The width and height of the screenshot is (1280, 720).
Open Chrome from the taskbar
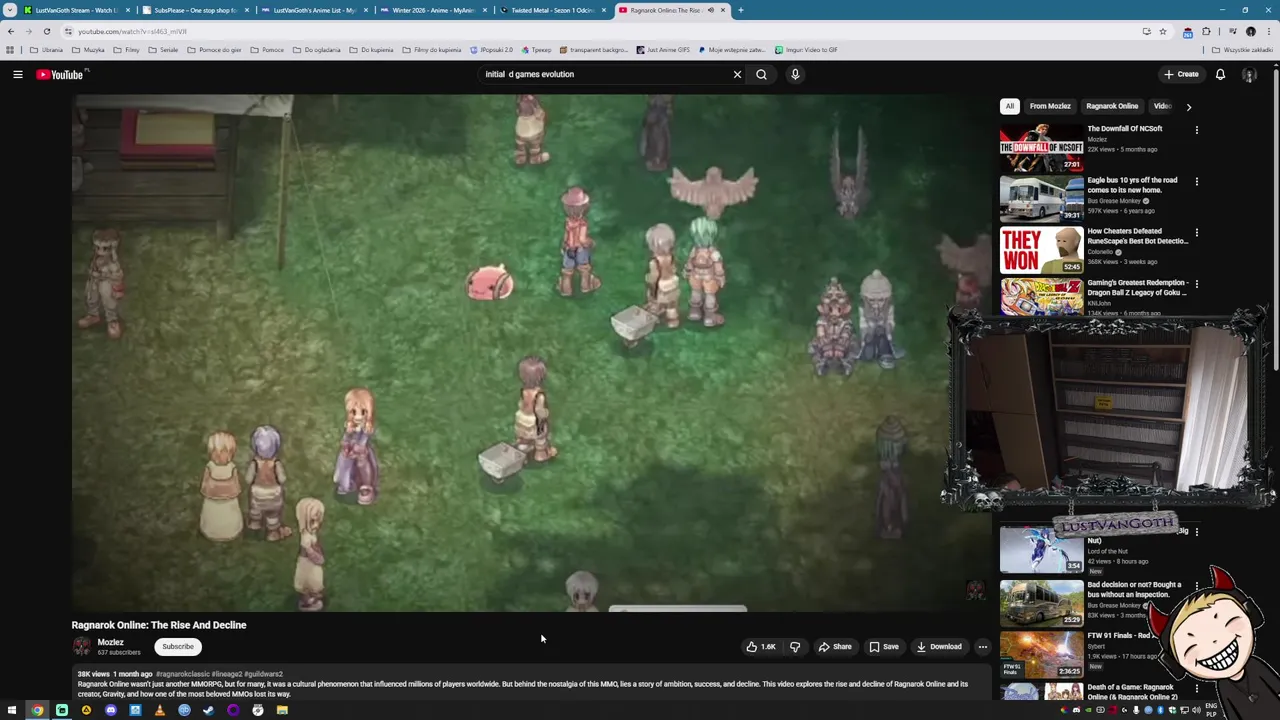click(x=37, y=710)
